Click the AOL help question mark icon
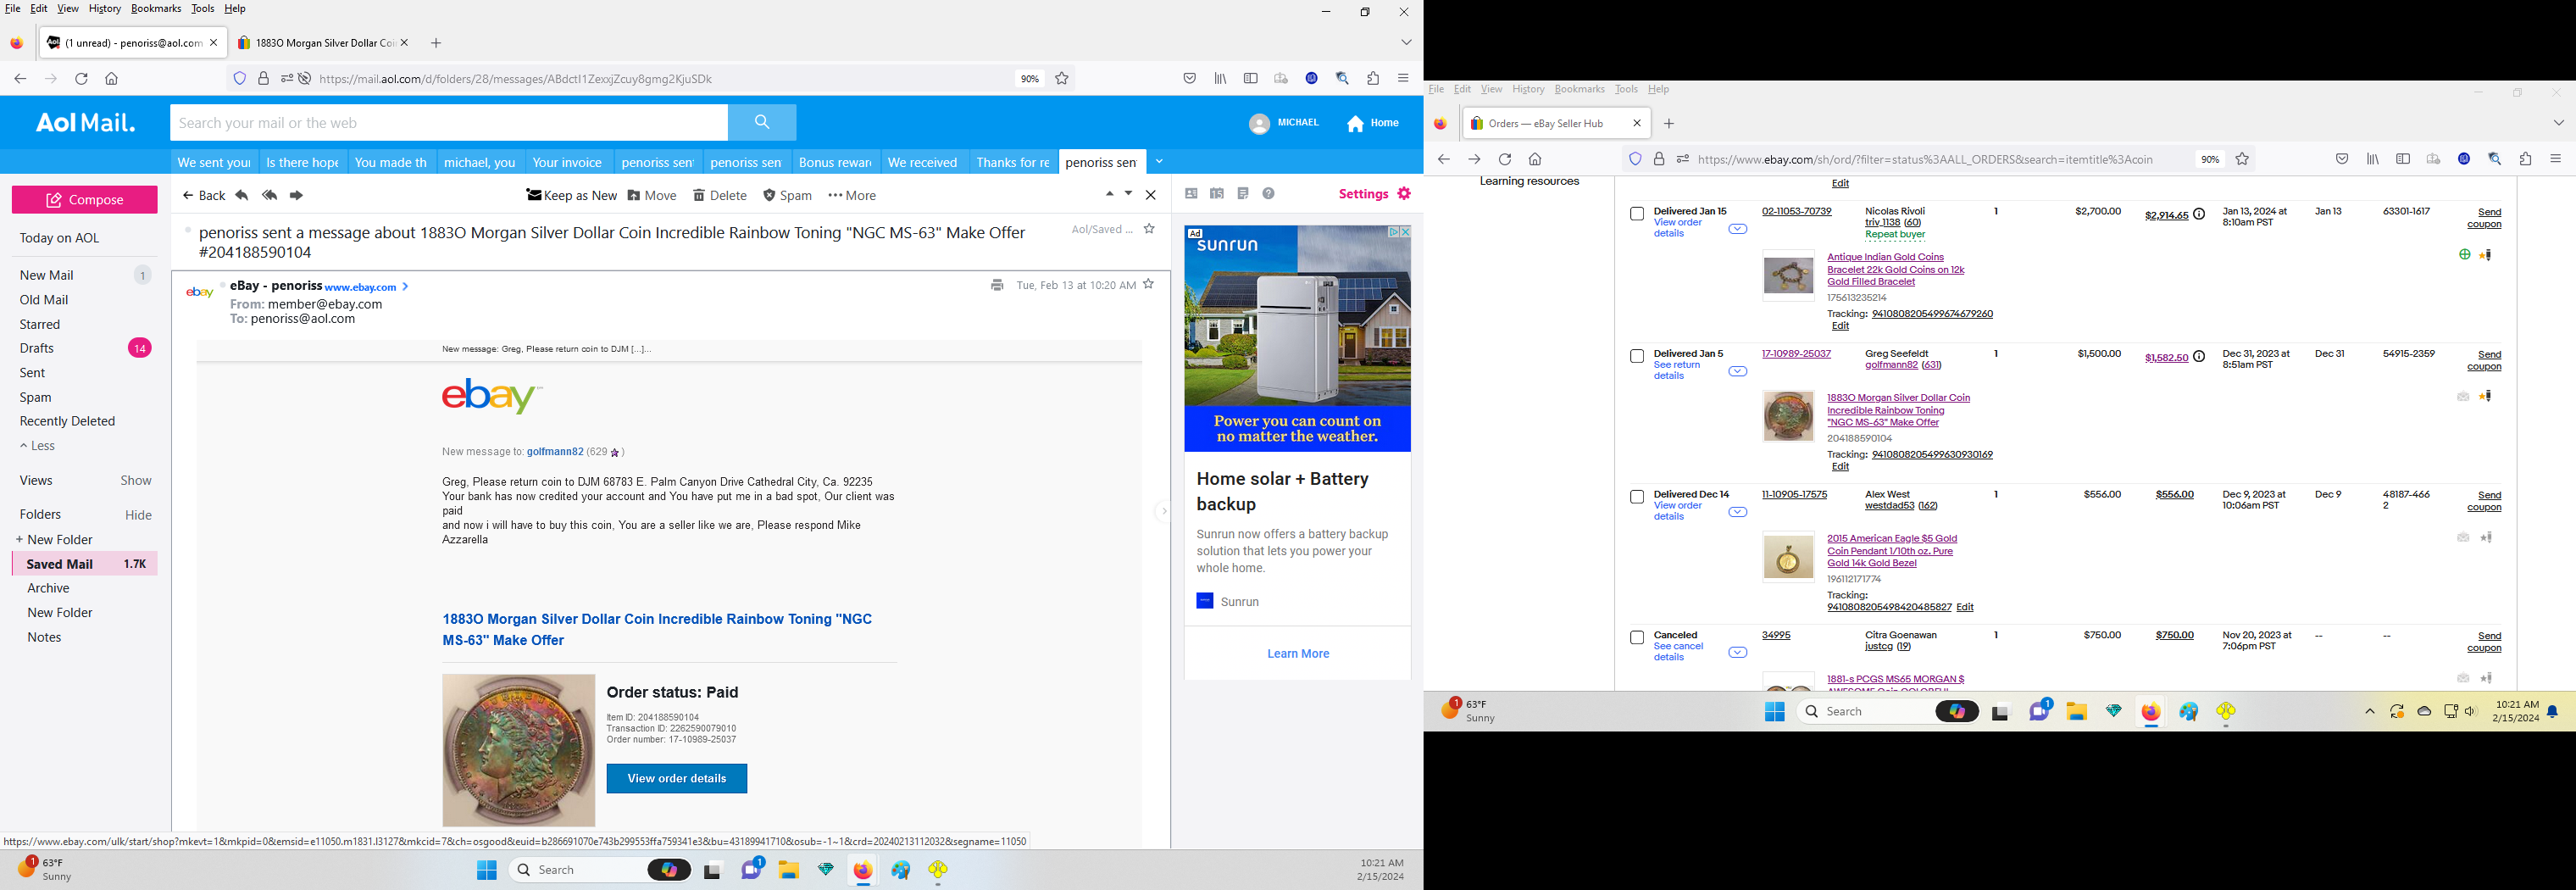 coord(1269,194)
